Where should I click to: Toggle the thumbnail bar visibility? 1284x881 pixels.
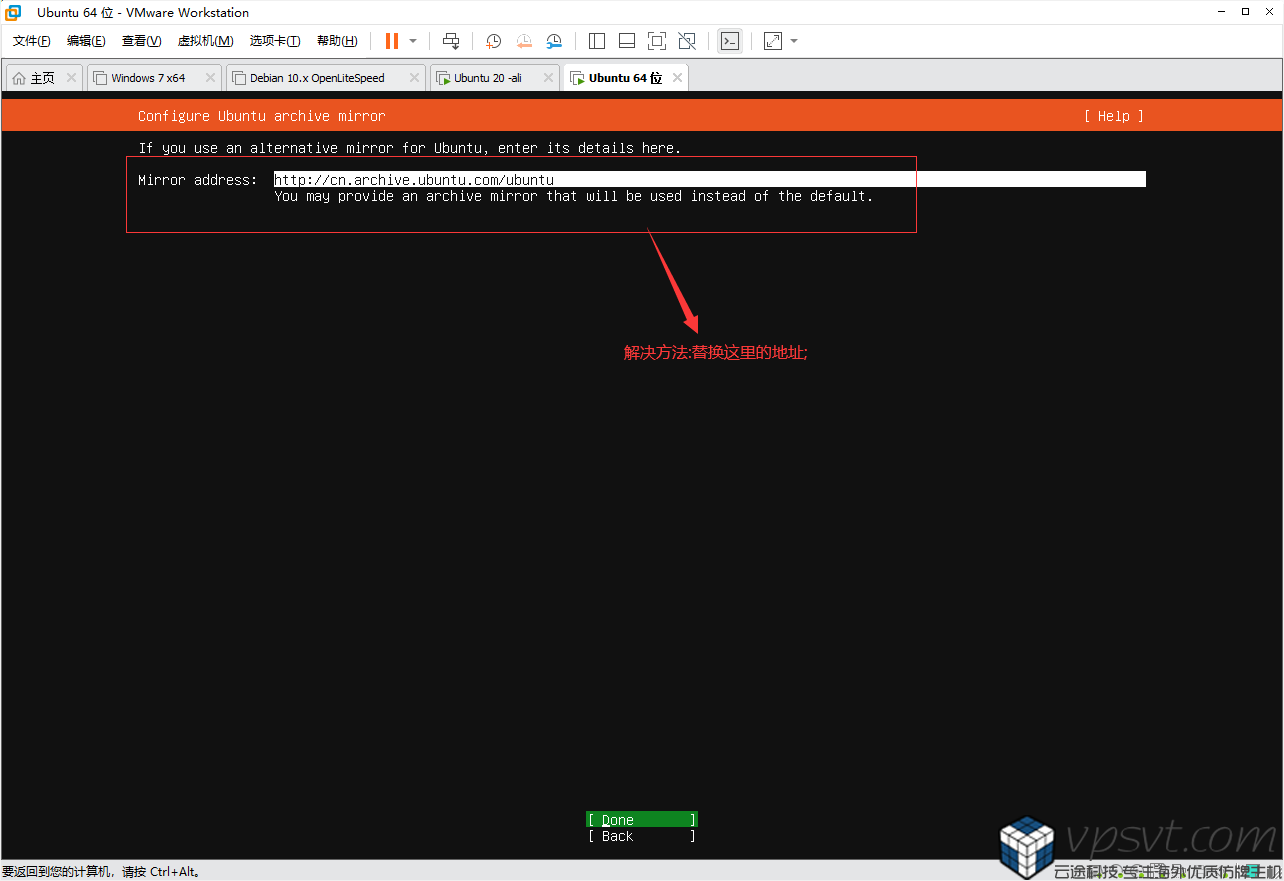point(626,41)
